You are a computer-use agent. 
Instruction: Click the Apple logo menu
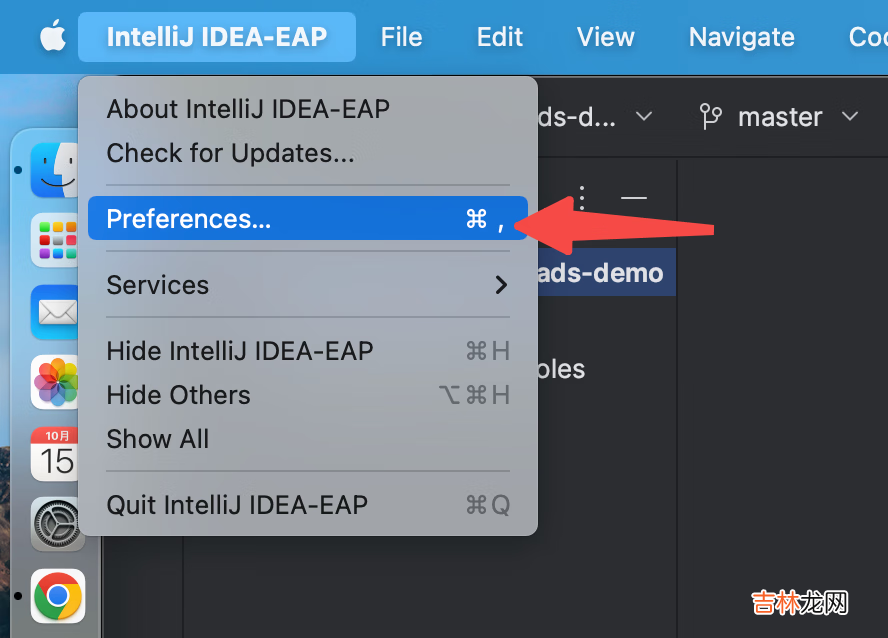coord(52,37)
